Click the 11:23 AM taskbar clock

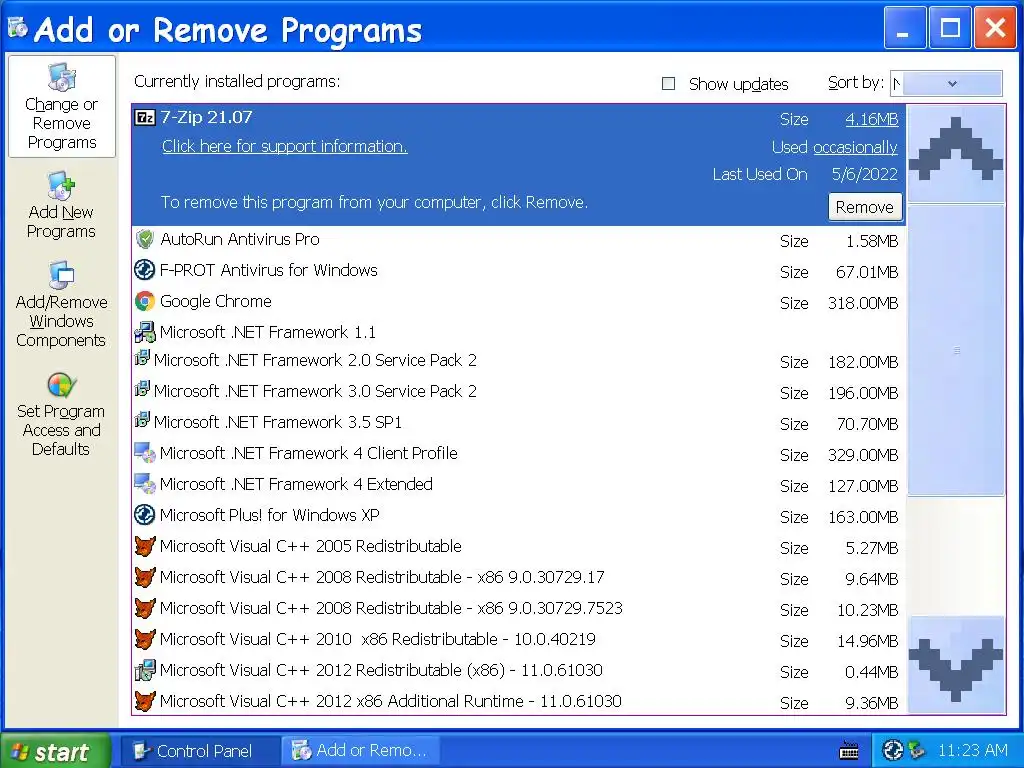(x=972, y=750)
